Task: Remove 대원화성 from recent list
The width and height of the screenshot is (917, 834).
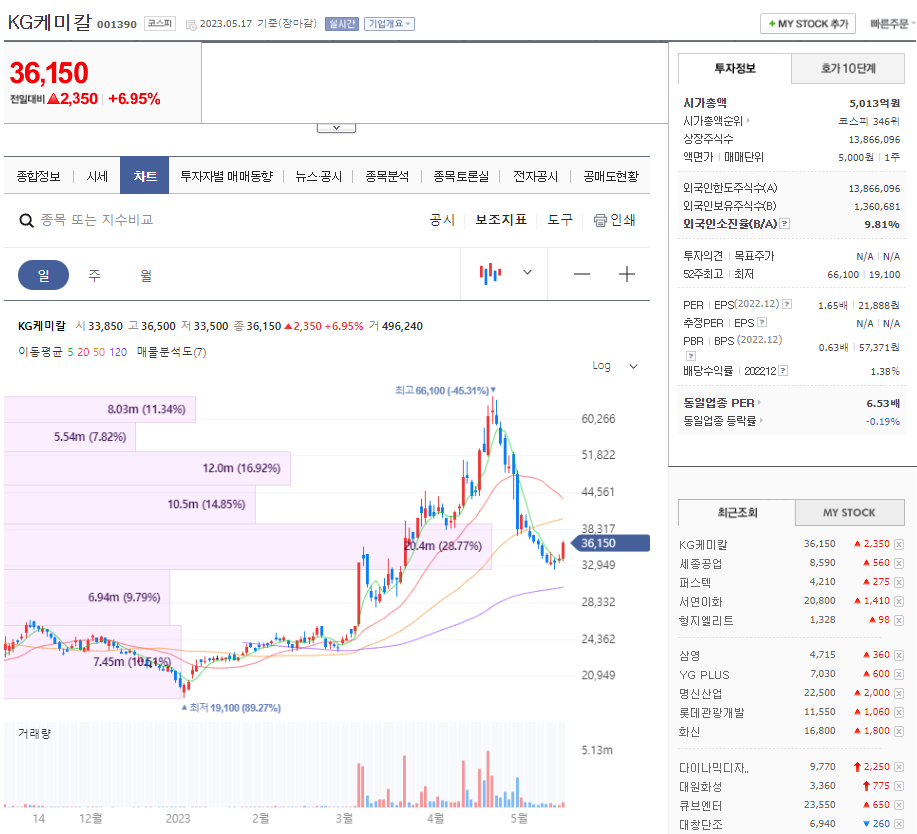Action: coord(899,786)
